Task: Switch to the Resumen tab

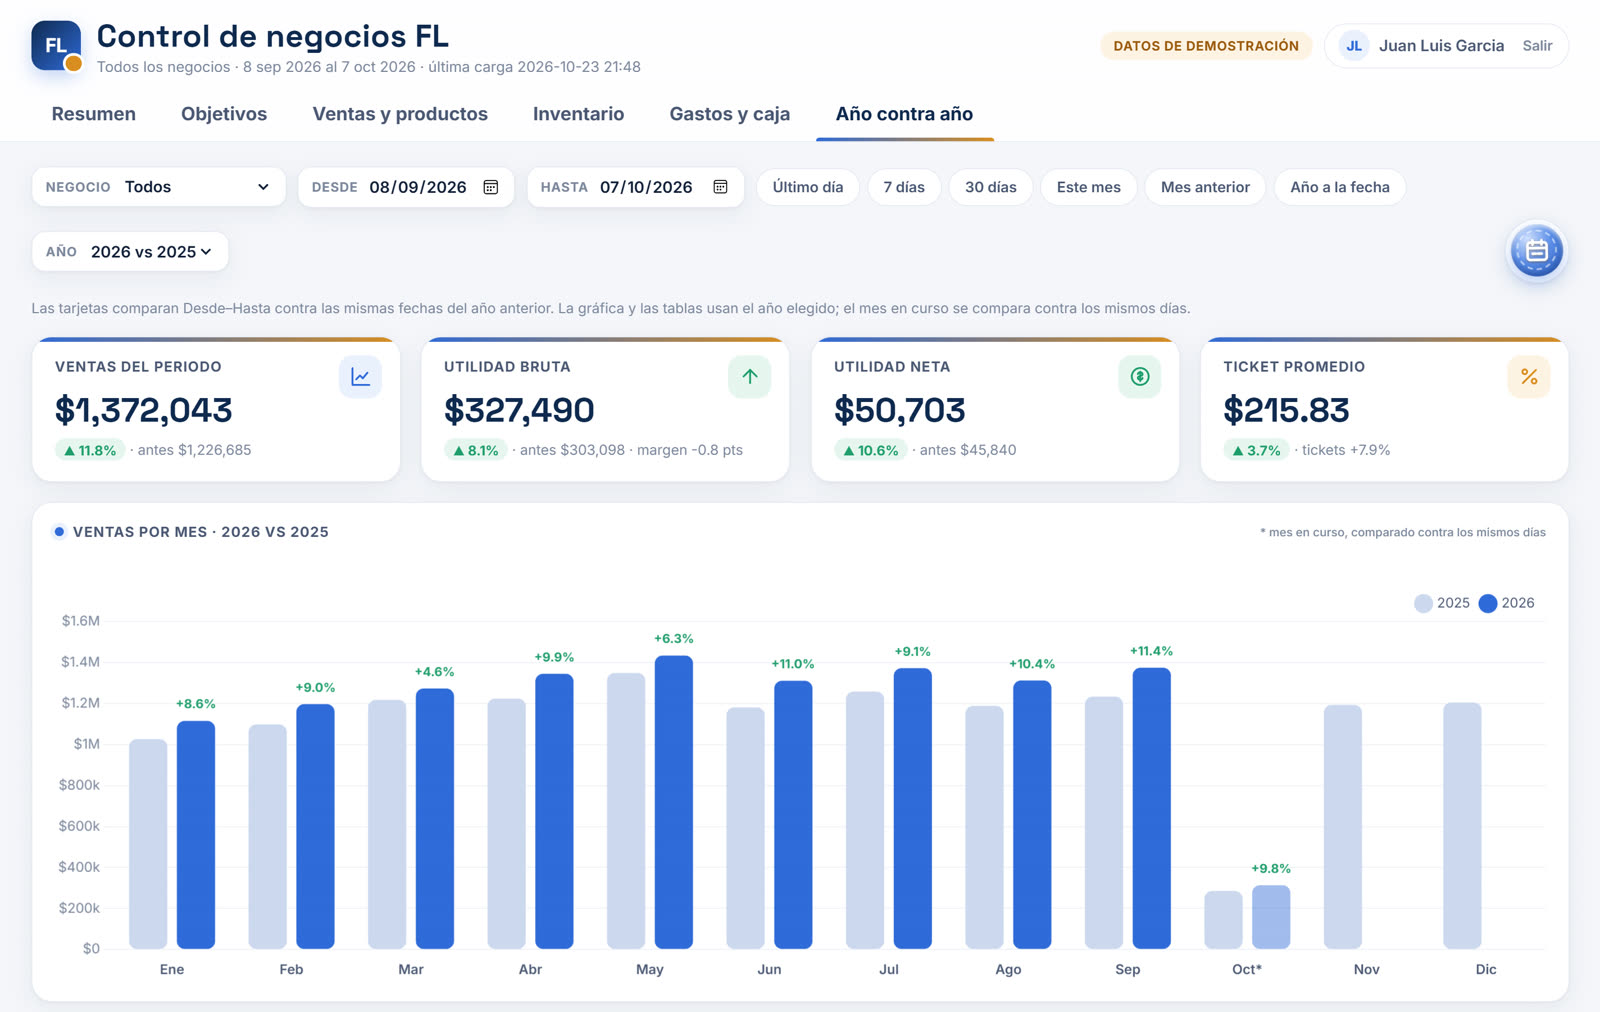Action: (94, 114)
